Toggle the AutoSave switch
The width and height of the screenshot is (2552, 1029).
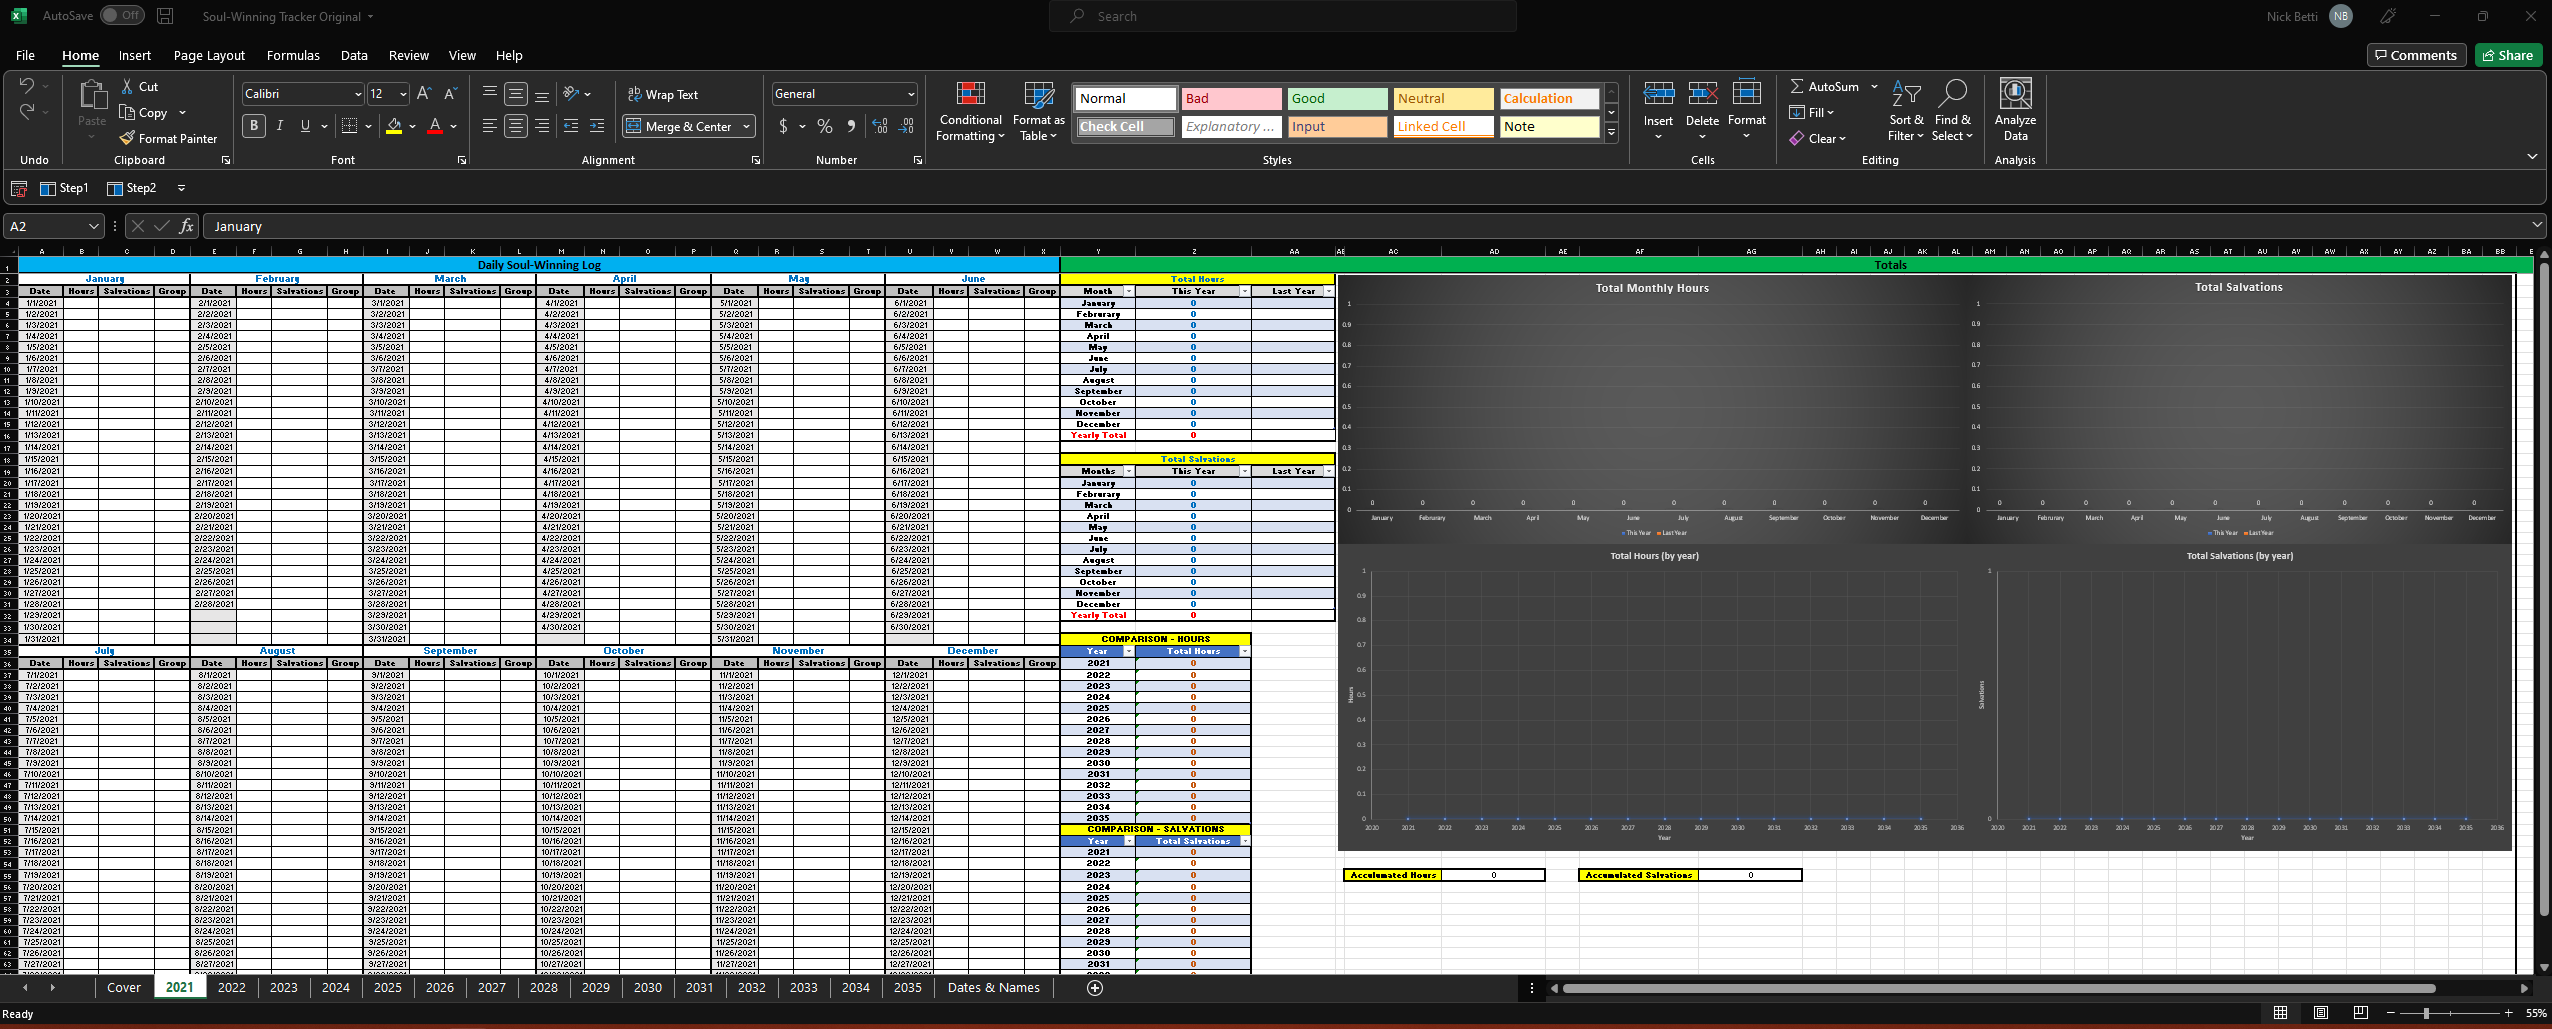tap(122, 15)
